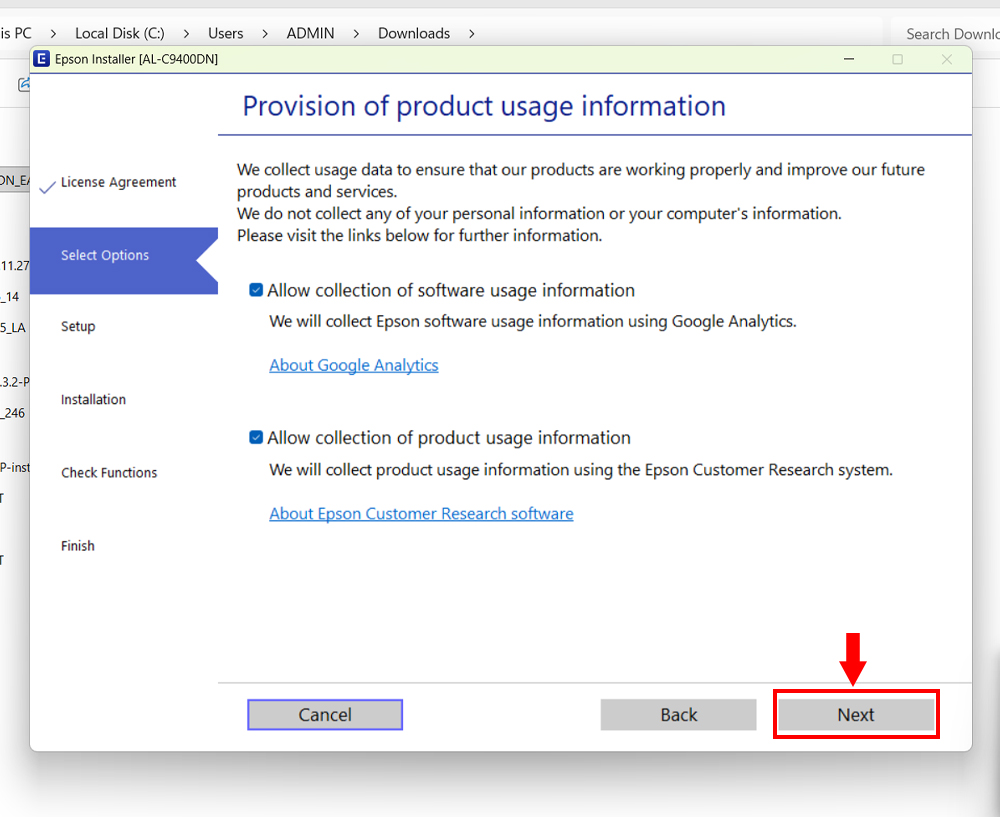Focus the Search Downloads field in Explorer

944,34
